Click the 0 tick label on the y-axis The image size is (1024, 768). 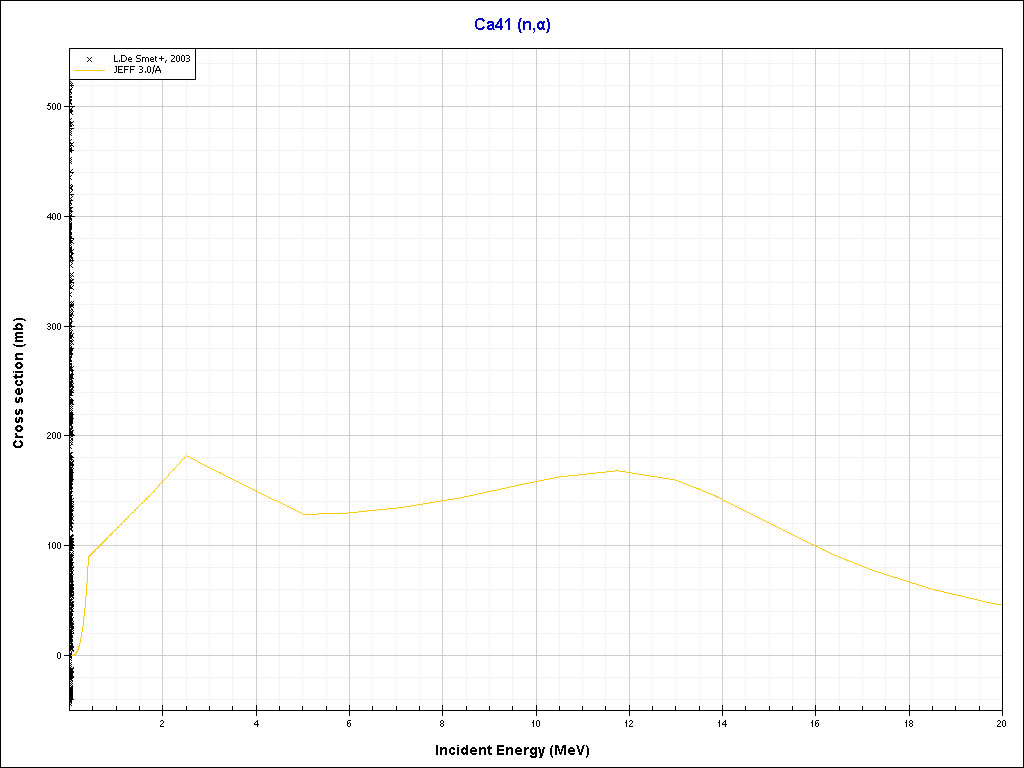(x=59, y=656)
